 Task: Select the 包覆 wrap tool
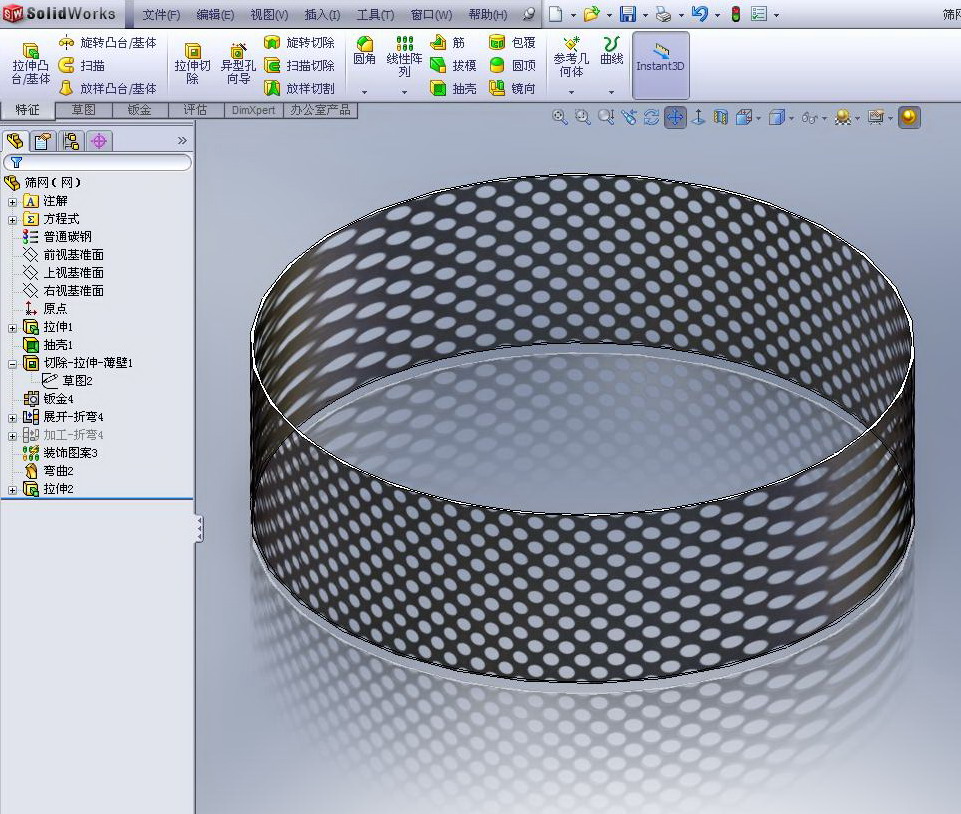pos(512,43)
